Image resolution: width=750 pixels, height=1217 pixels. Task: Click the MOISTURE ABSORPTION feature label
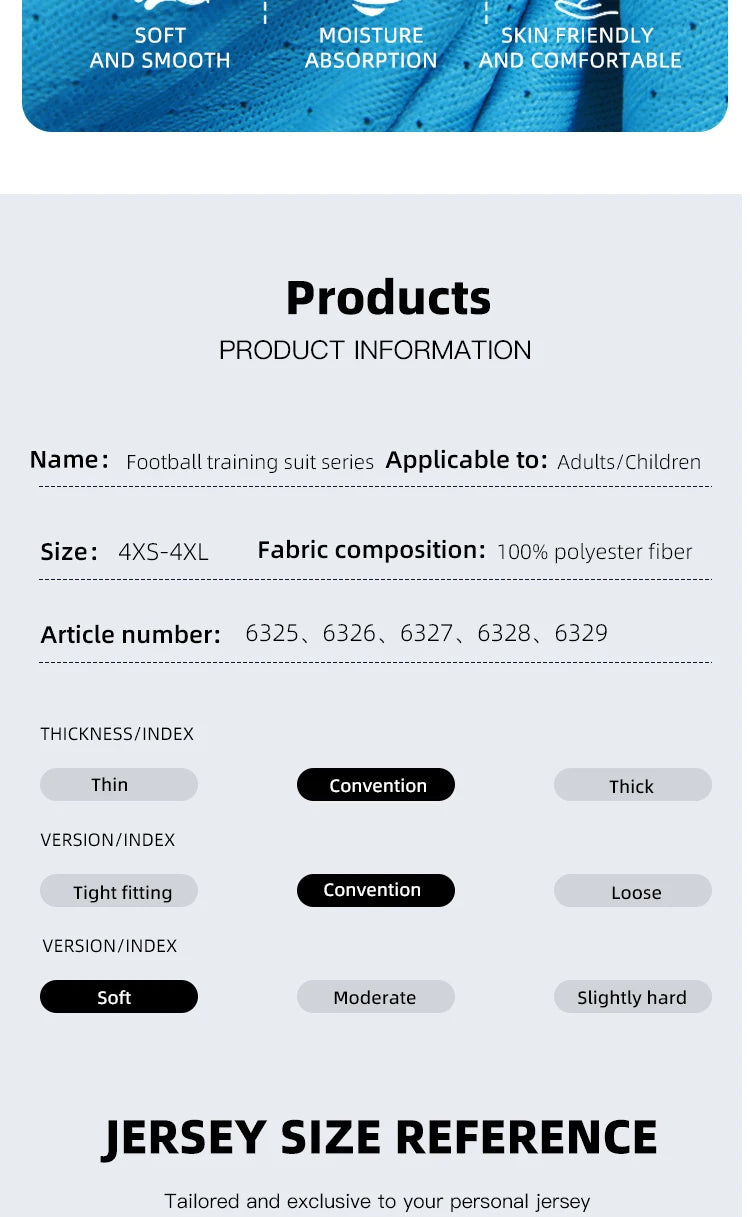point(371,48)
